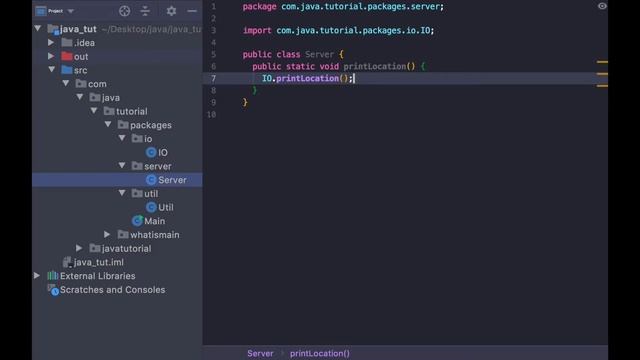Image resolution: width=640 pixels, height=360 pixels.
Task: Click the Scratches and Consoles icon
Action: [53, 290]
